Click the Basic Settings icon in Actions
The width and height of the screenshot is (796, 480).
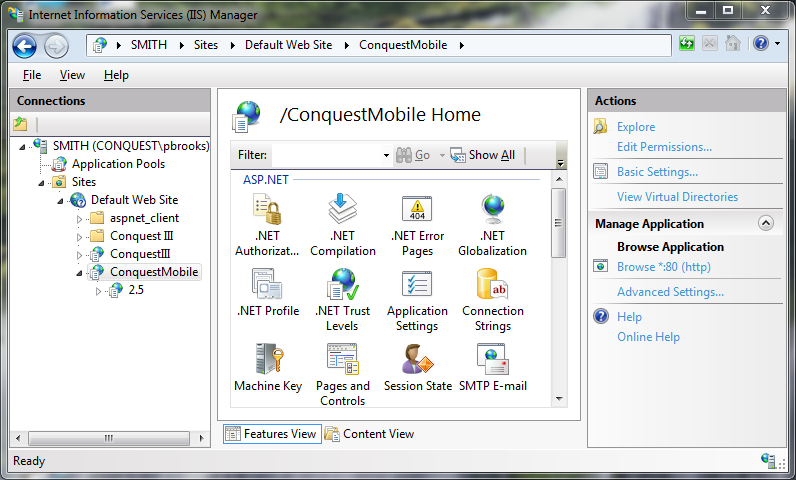pos(601,172)
